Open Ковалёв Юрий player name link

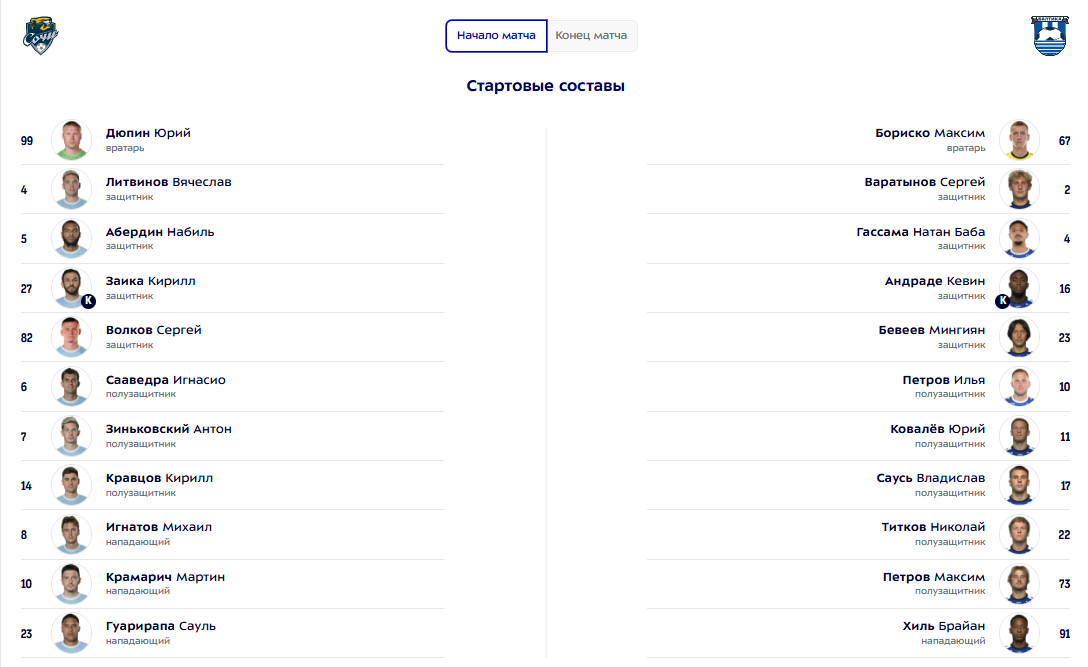(937, 429)
